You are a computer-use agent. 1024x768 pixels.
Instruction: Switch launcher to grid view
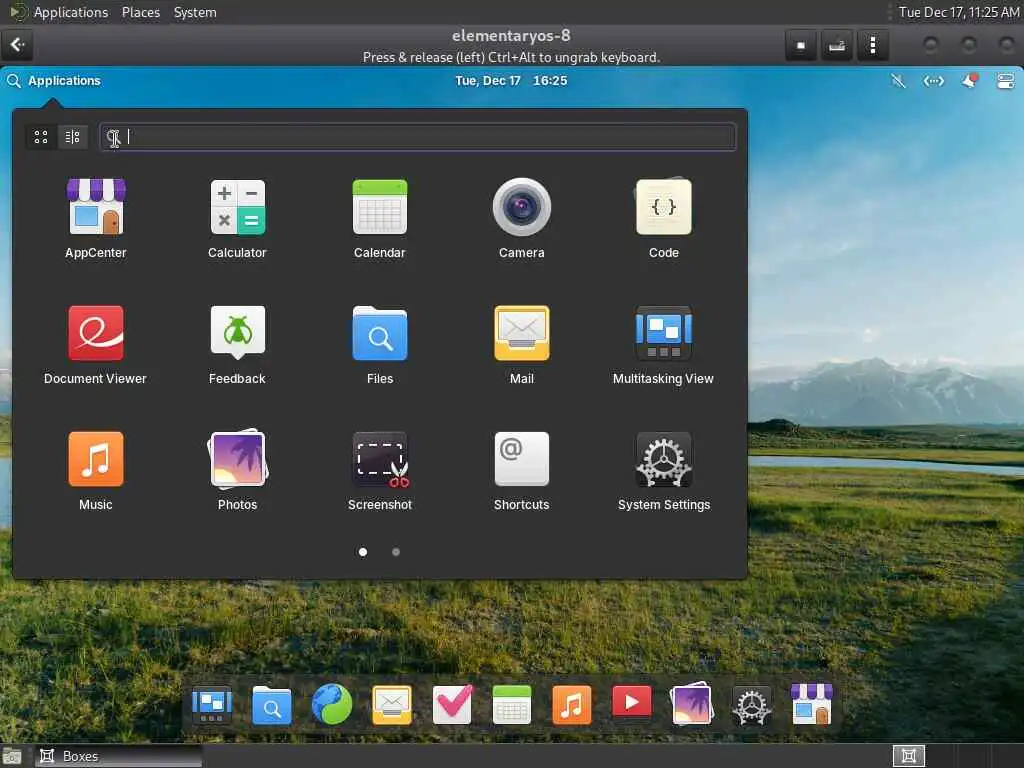pos(41,137)
